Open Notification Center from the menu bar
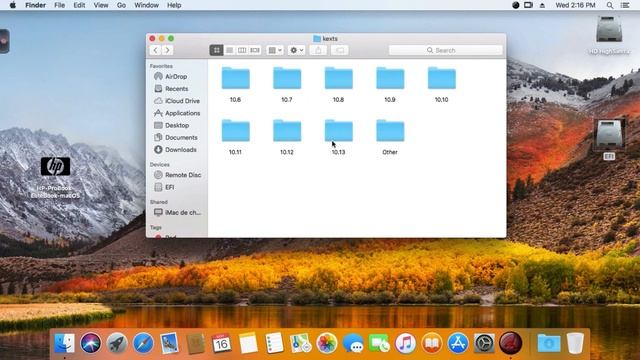 [x=625, y=5]
